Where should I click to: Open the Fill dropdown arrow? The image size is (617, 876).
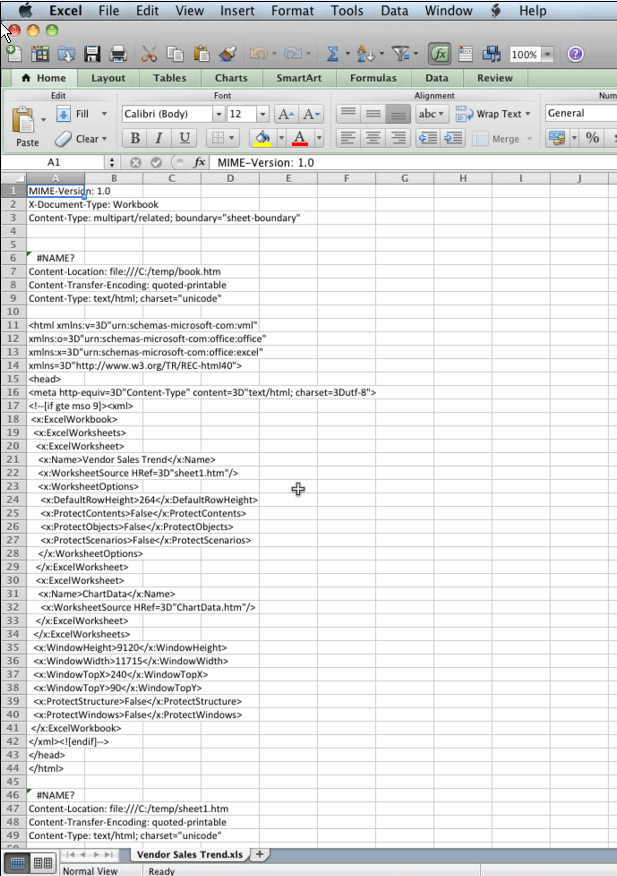104,114
